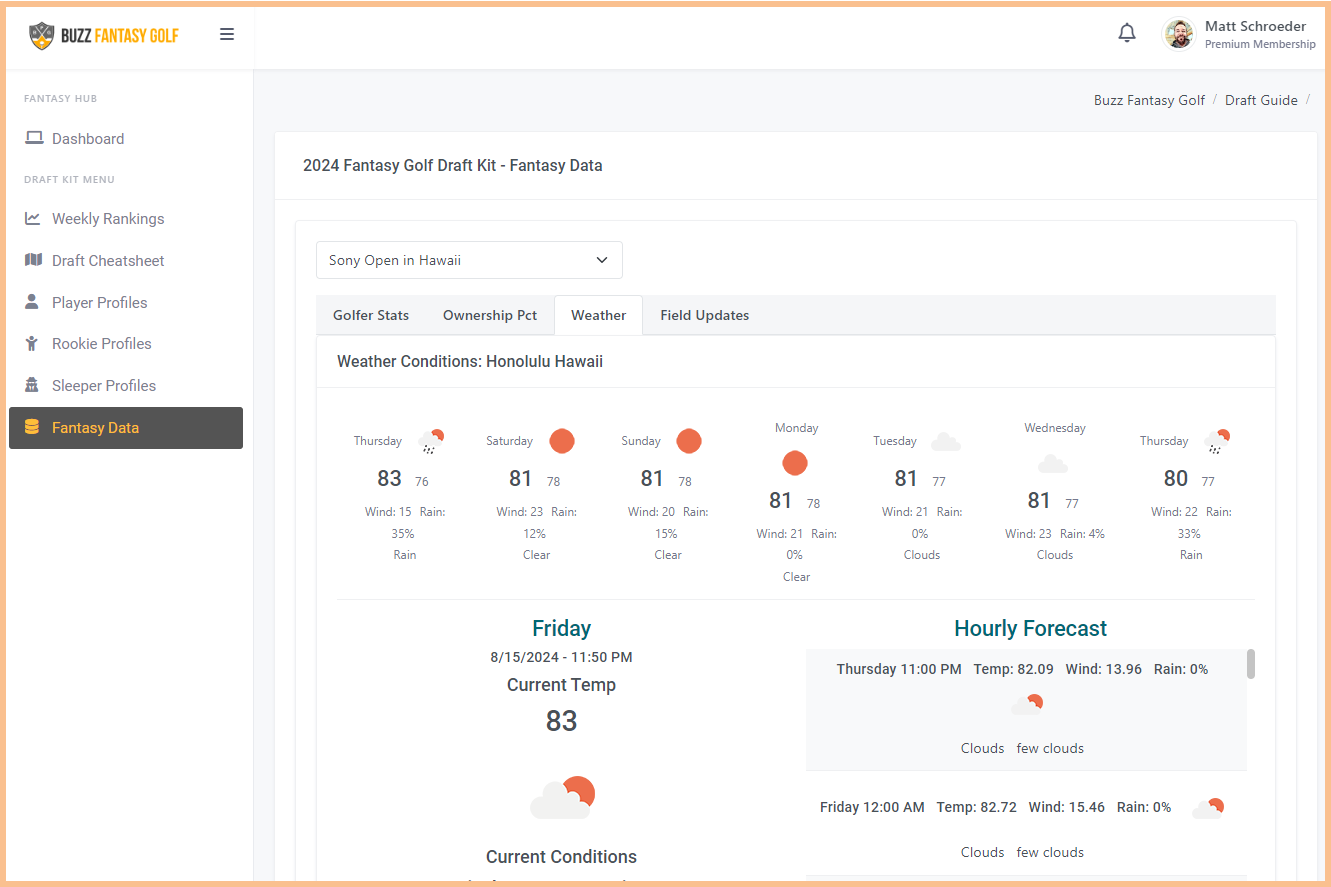This screenshot has height=887, width=1331.
Task: Click the Weekly Rankings chart icon
Action: point(33,218)
